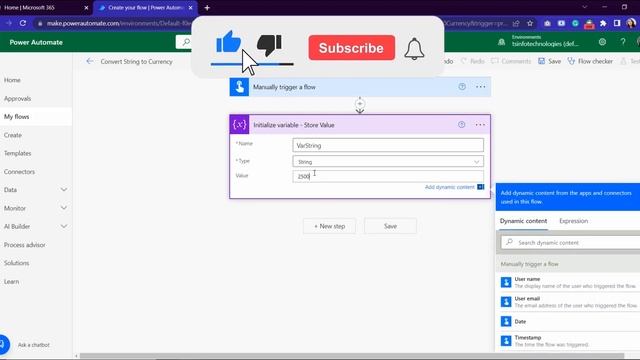
Task: Expand the AI Builder menu in sidebar
Action: 64,227
